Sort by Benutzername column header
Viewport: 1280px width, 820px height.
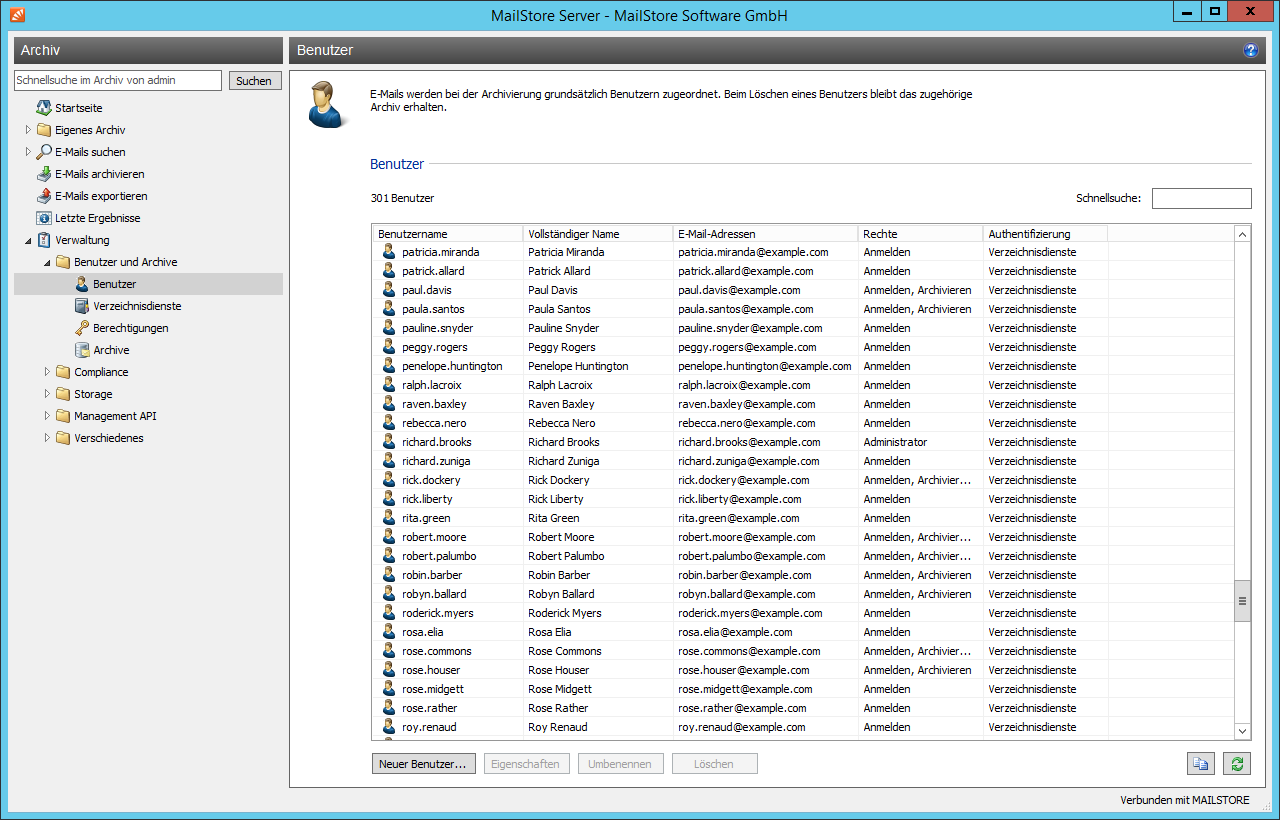point(448,234)
